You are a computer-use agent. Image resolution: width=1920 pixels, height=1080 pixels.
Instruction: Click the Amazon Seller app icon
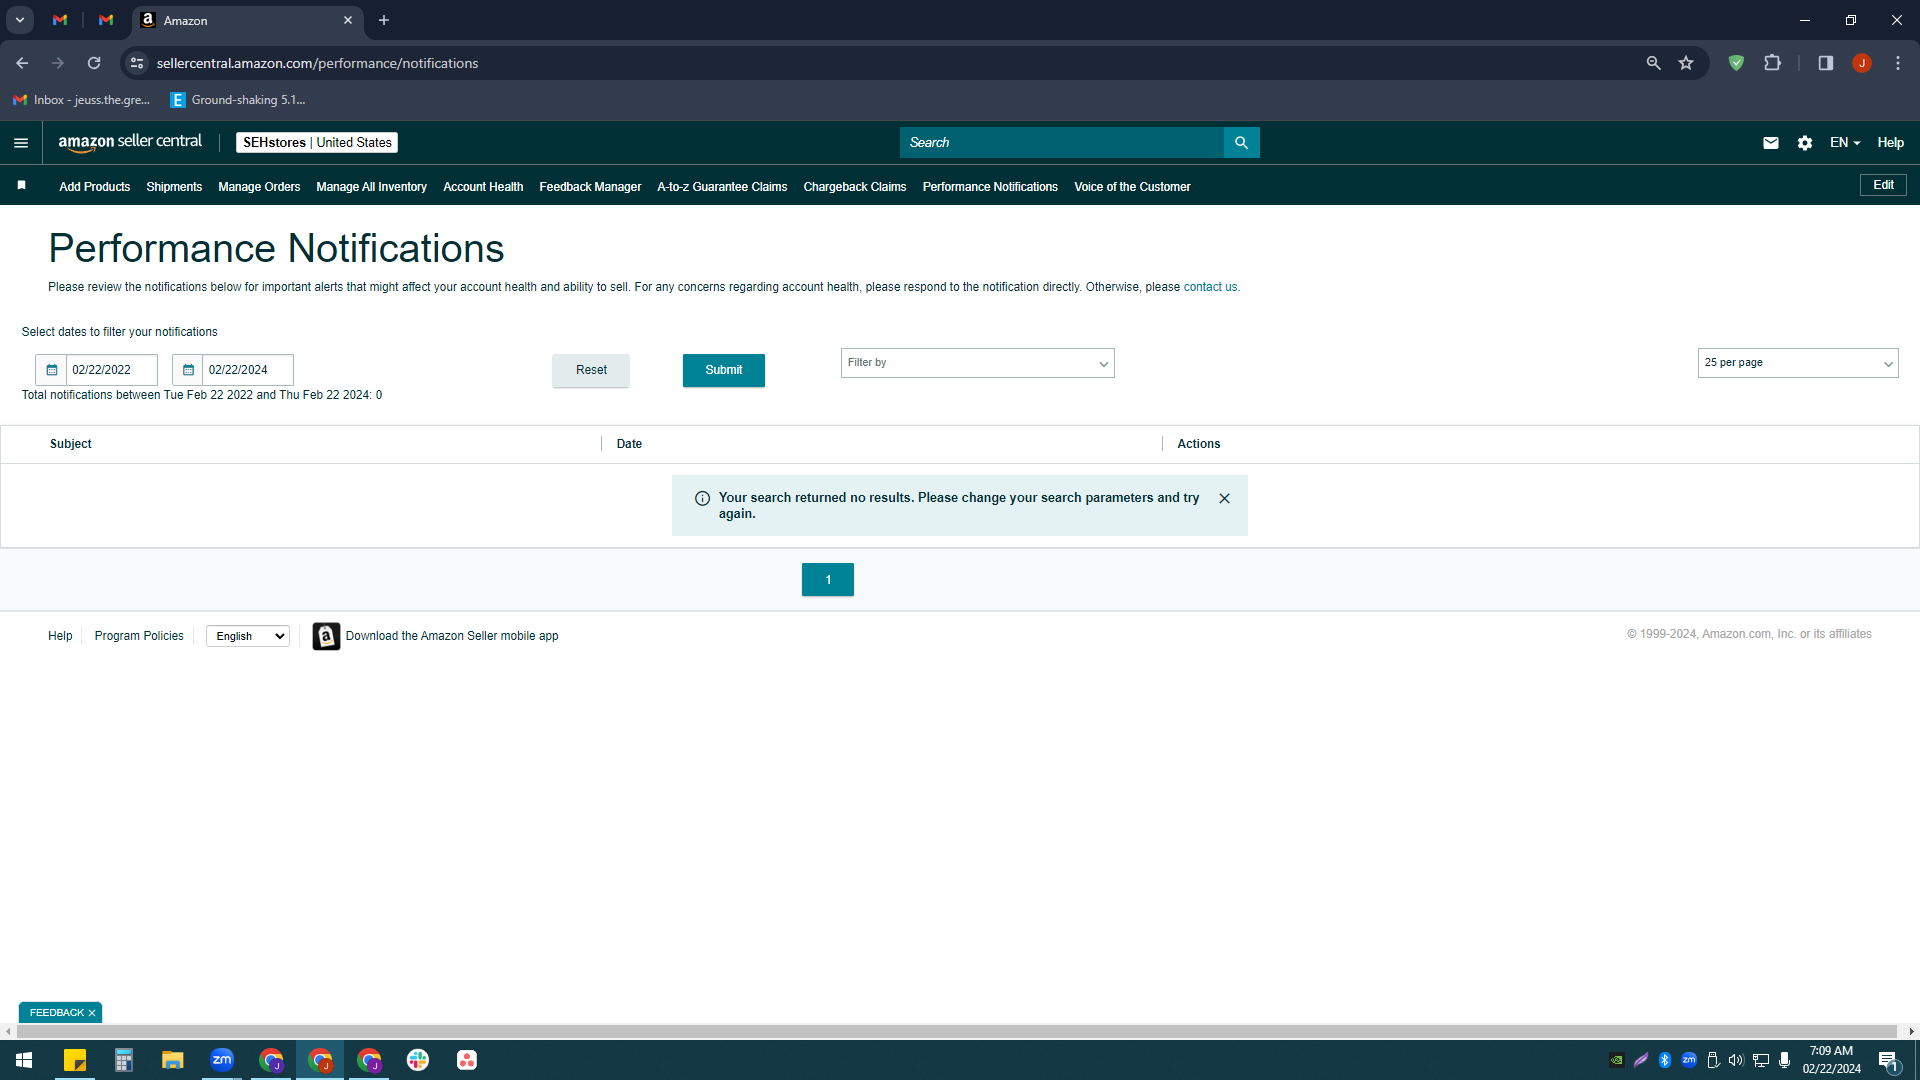pos(326,636)
